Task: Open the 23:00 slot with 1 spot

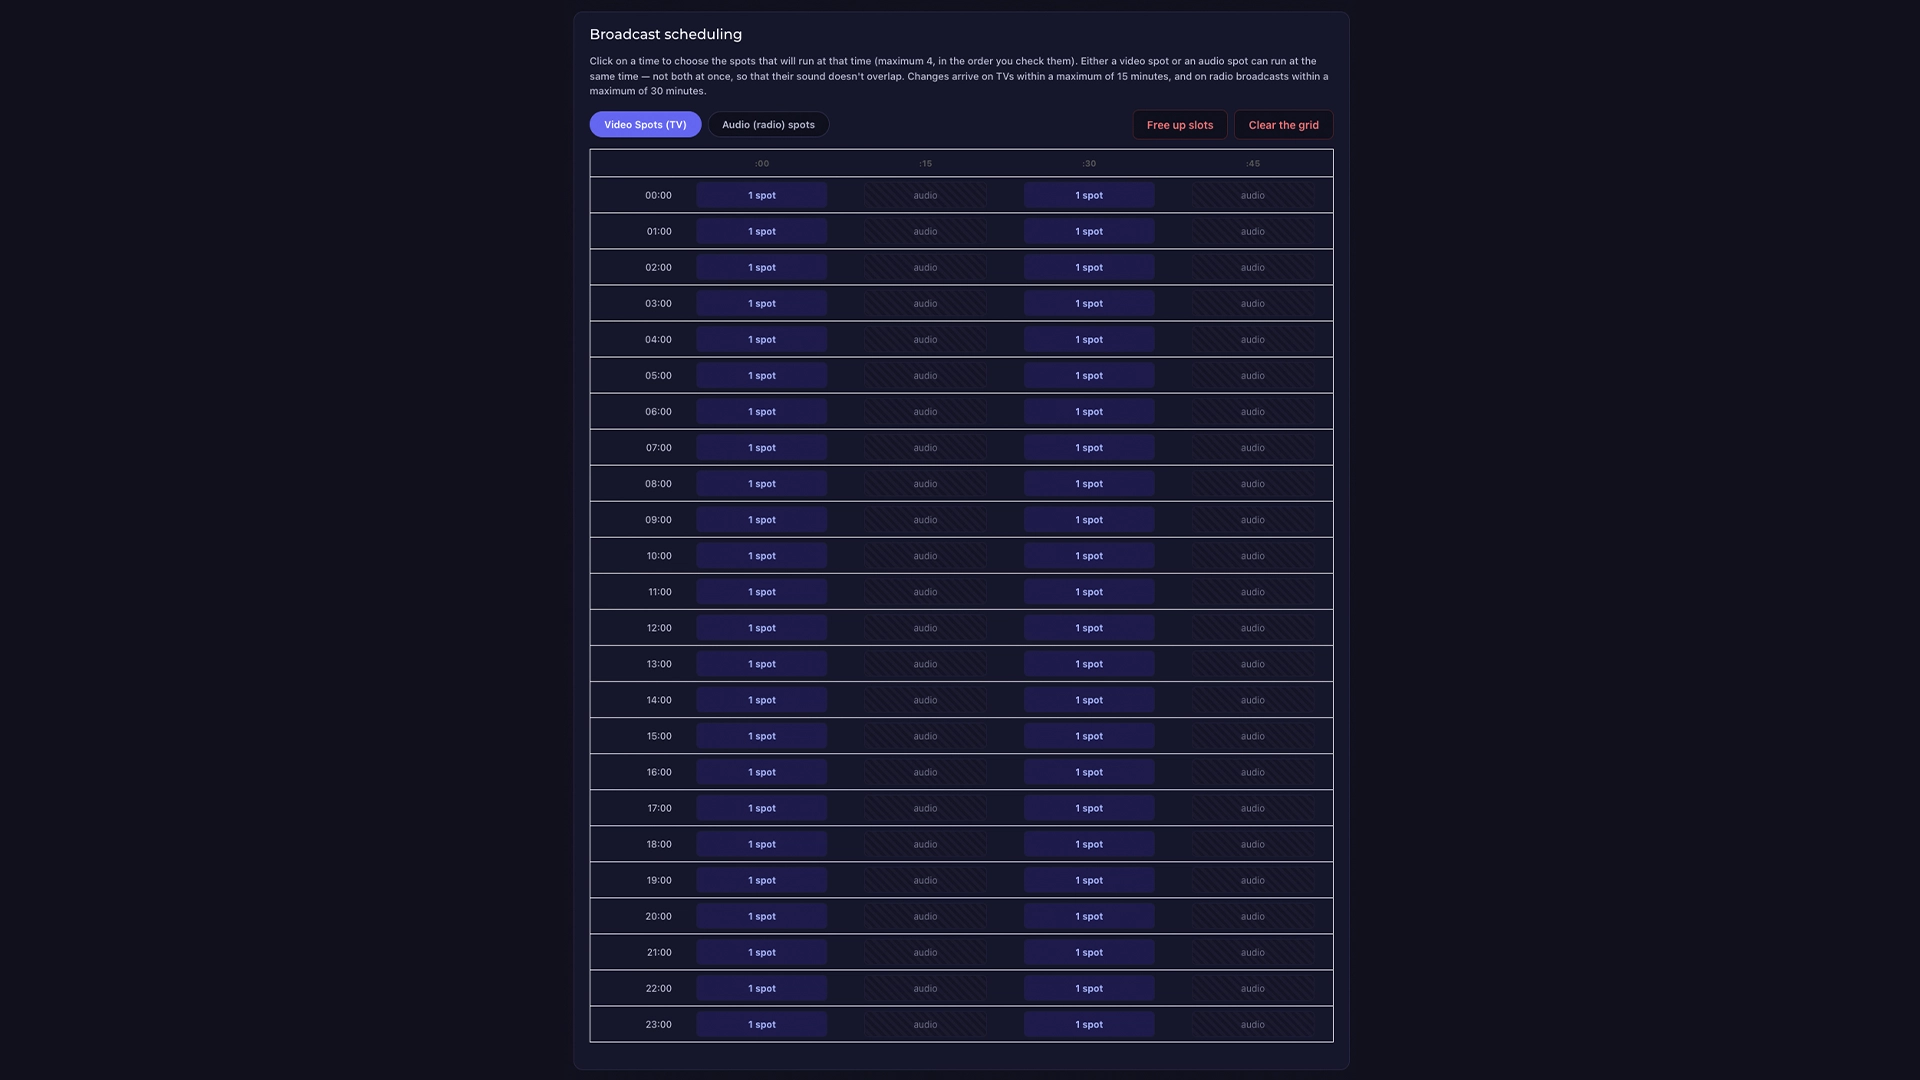Action: click(x=762, y=1024)
